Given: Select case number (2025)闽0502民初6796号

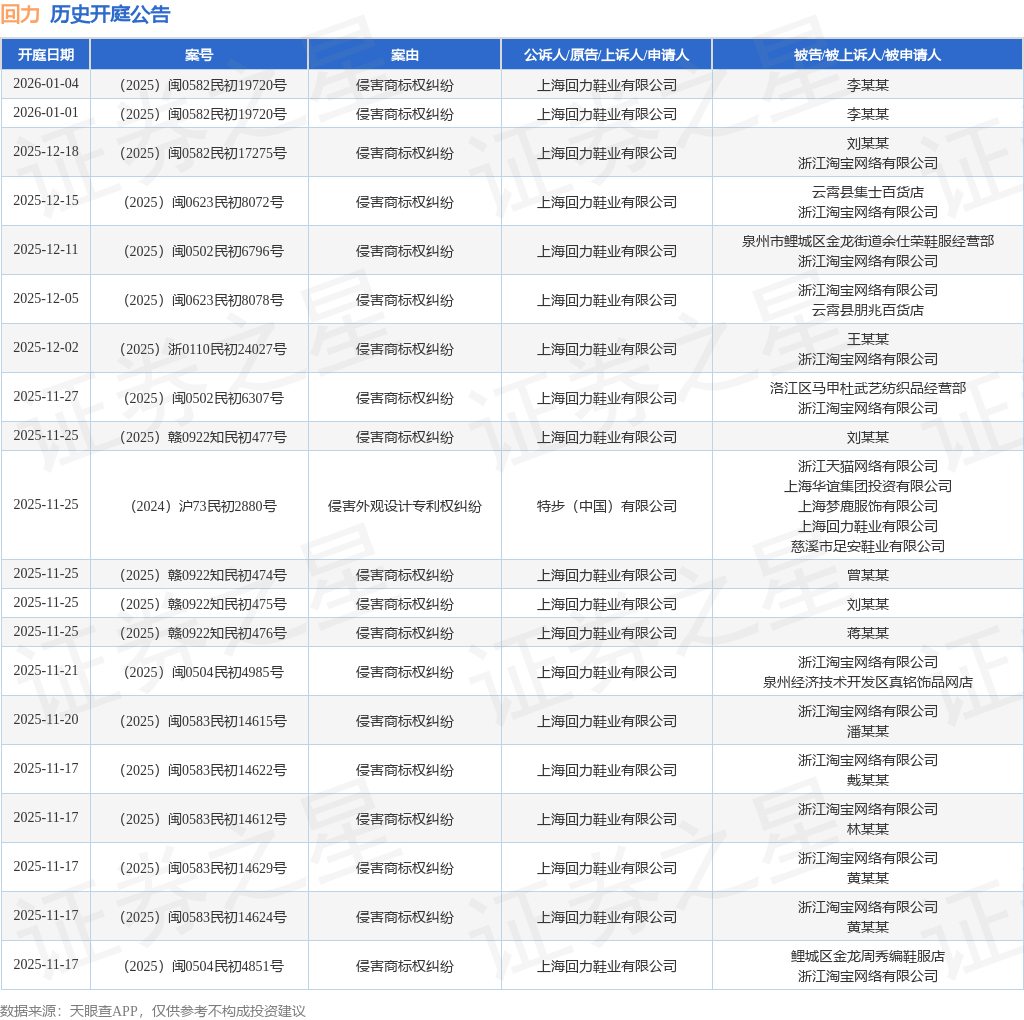Looking at the screenshot, I should coord(203,251).
